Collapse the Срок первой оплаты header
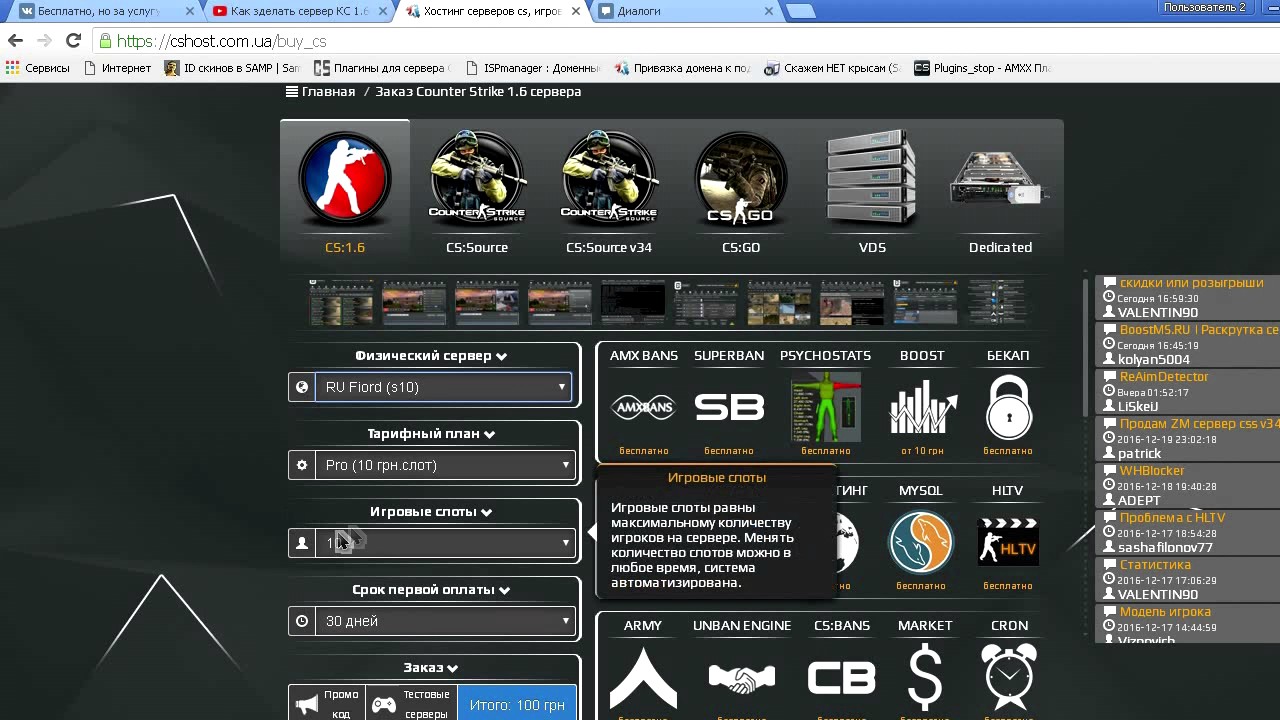Viewport: 1280px width, 720px height. 431,589
